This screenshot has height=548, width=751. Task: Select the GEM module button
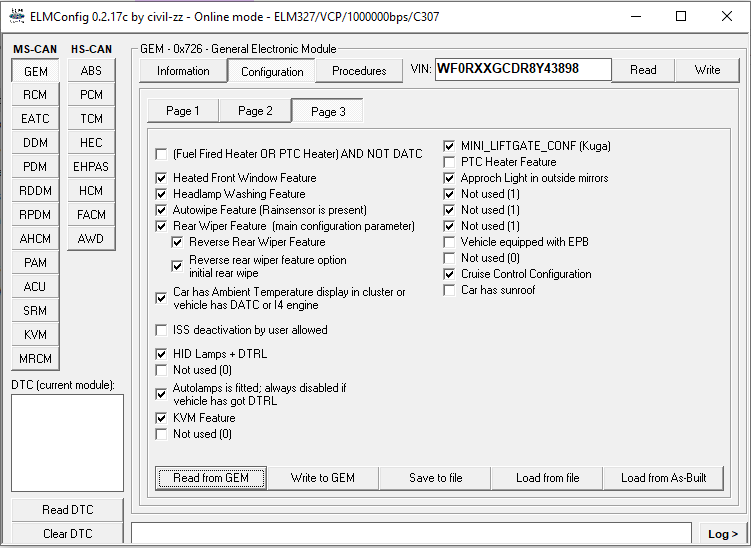point(36,71)
